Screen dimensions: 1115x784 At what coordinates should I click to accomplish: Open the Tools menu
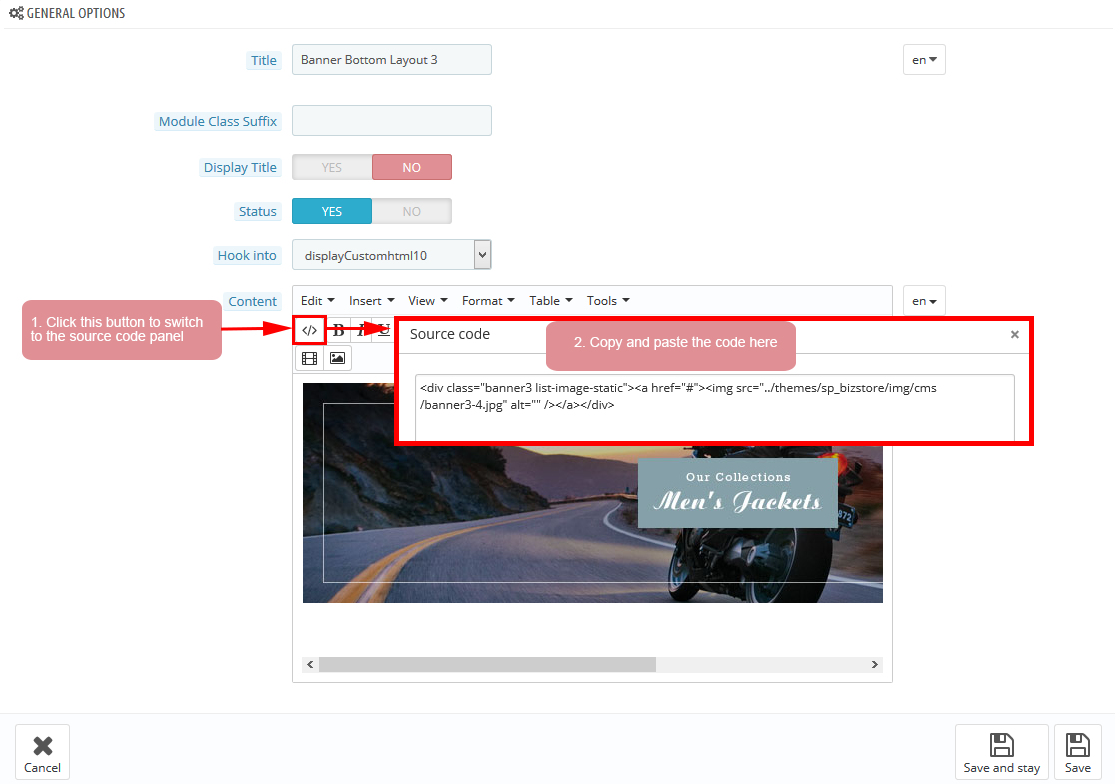click(x=608, y=301)
